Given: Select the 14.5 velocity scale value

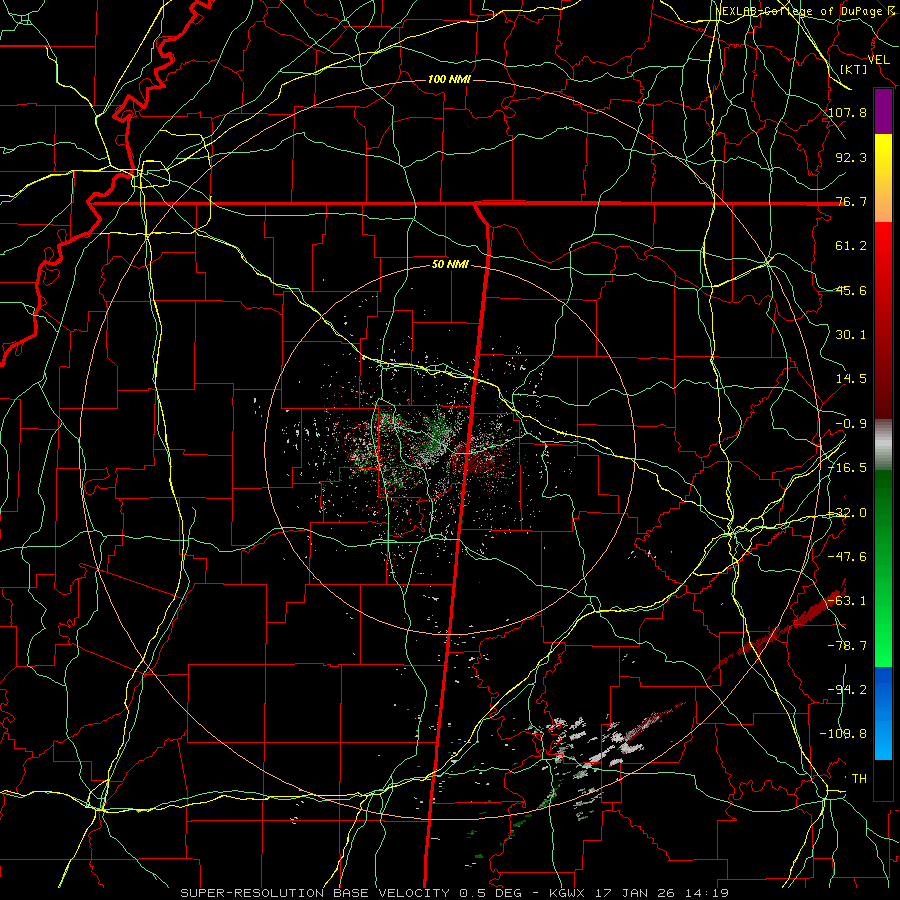Looking at the screenshot, I should coord(851,379).
